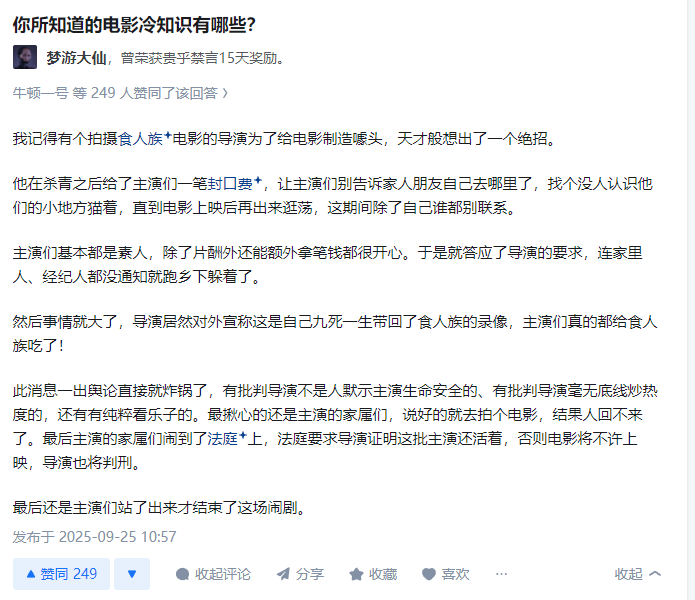Click the downvote triangle button
Screen dimensions: 695x600
(x=131, y=574)
